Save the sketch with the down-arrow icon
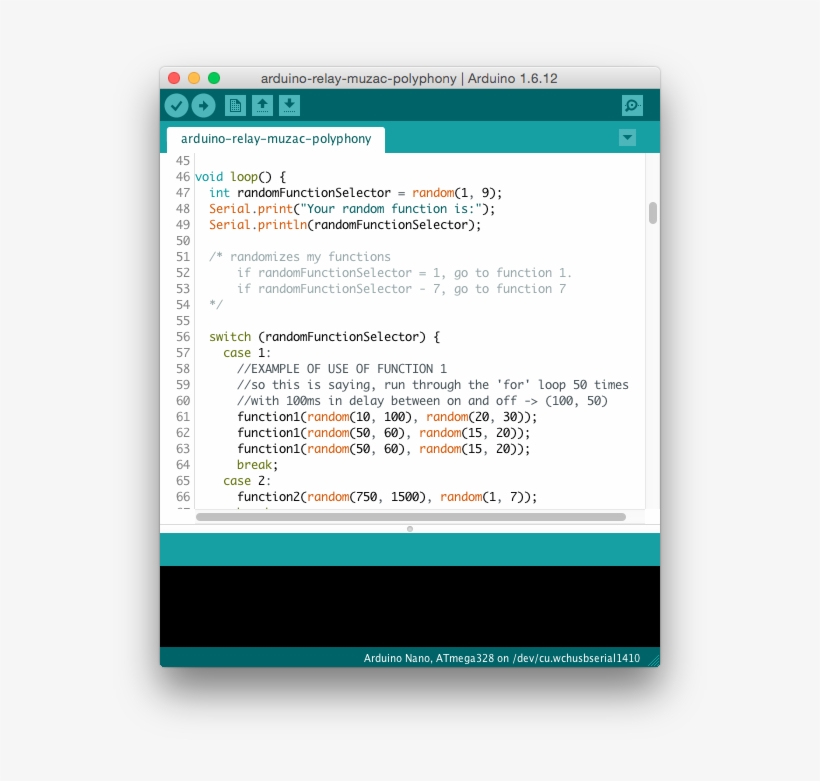820x781 pixels. tap(289, 106)
